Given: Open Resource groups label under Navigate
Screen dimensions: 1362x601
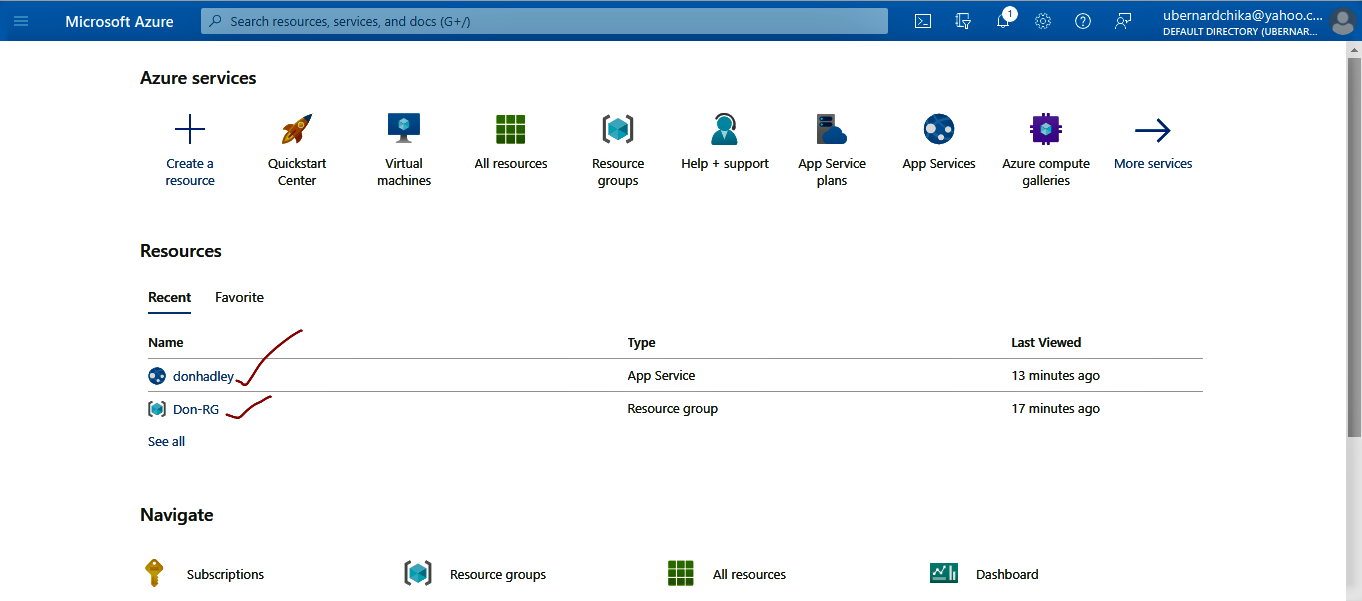Looking at the screenshot, I should pyautogui.click(x=498, y=574).
